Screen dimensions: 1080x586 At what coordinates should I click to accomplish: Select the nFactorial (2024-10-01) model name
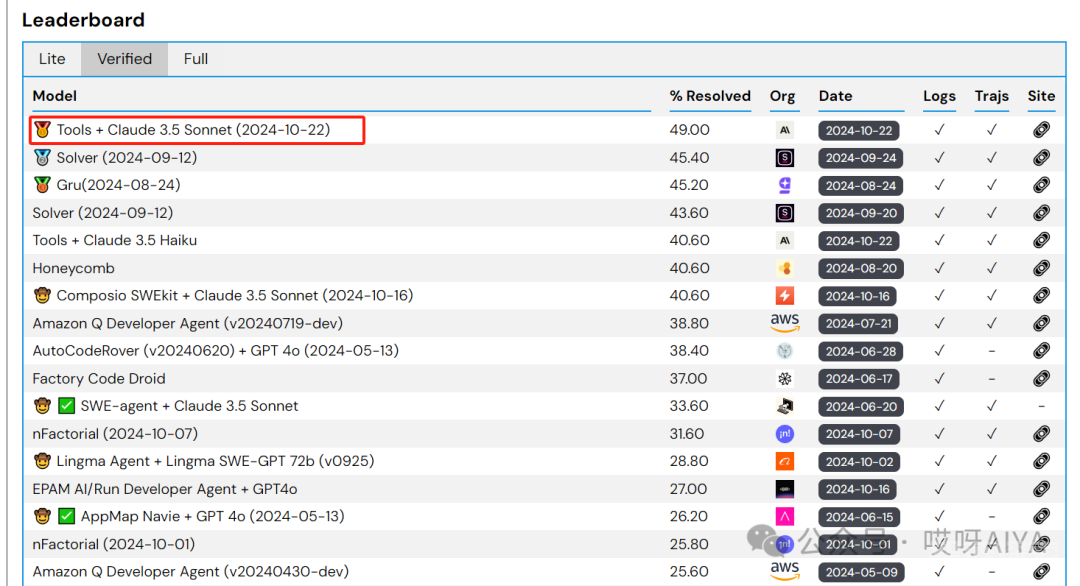coord(114,544)
